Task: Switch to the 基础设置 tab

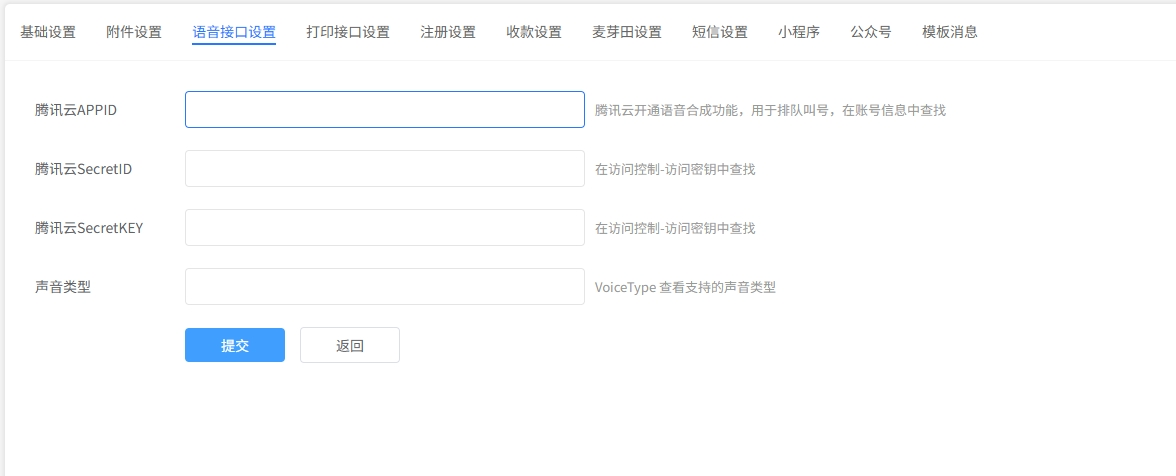Action: 48,32
